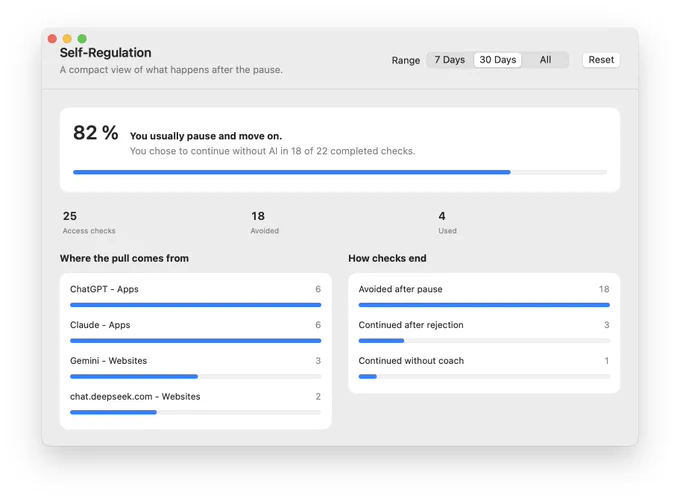Close the window with the red button
Viewport: 680px width, 501px height.
click(52, 39)
